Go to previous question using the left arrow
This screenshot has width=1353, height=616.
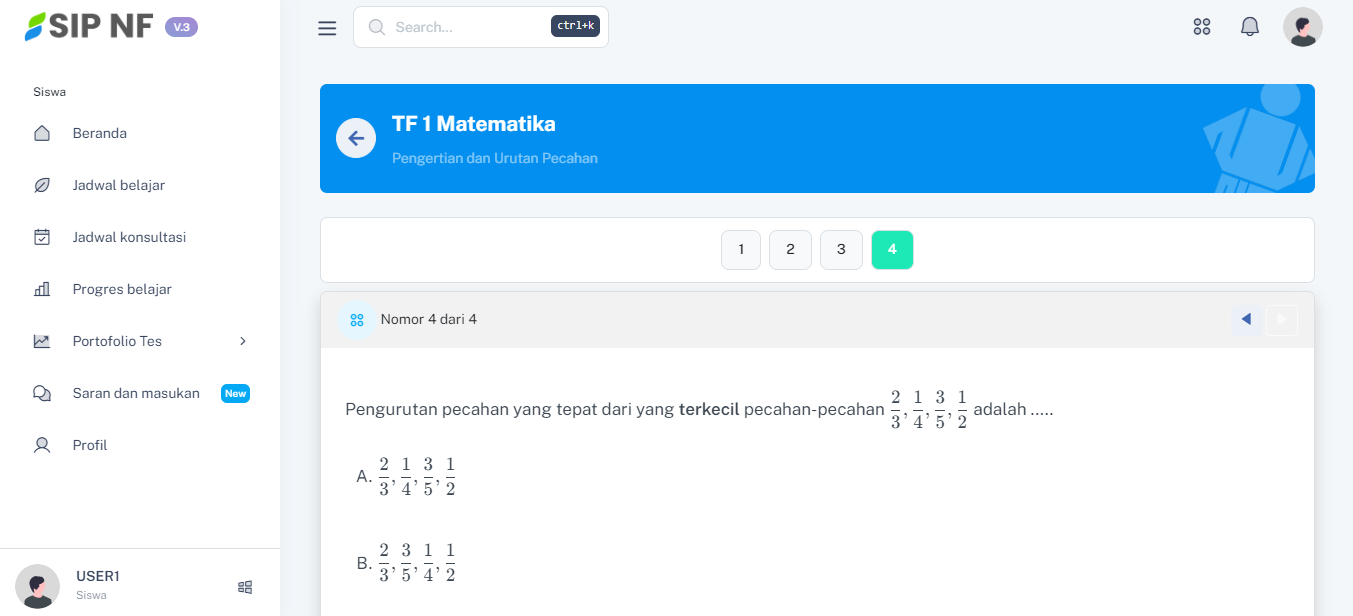point(1246,319)
